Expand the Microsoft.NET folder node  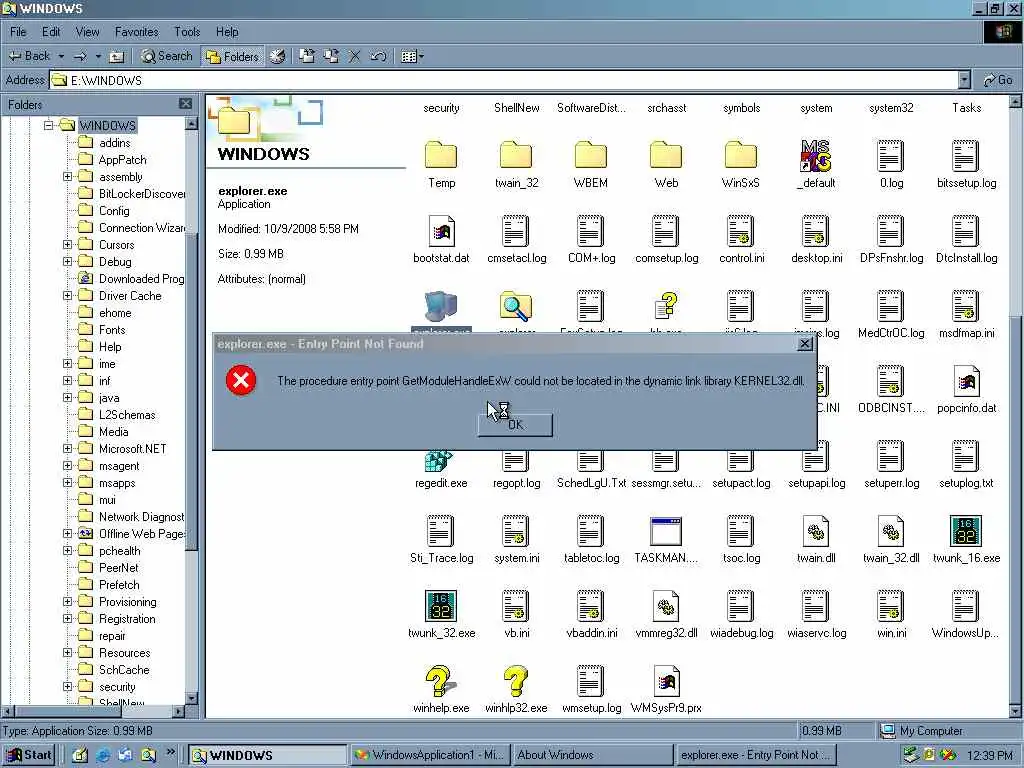point(67,449)
